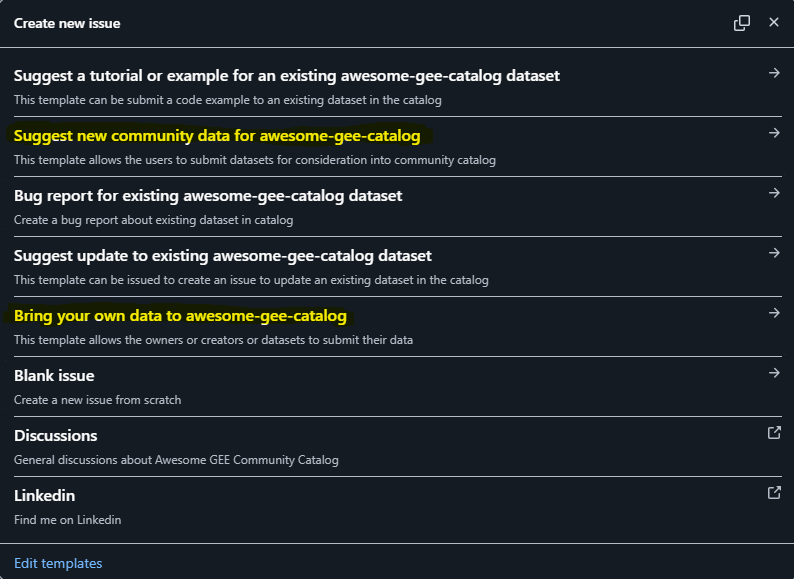The width and height of the screenshot is (794, 579).
Task: Click arrow icon beside Suggest a tutorial template
Action: pyautogui.click(x=774, y=73)
